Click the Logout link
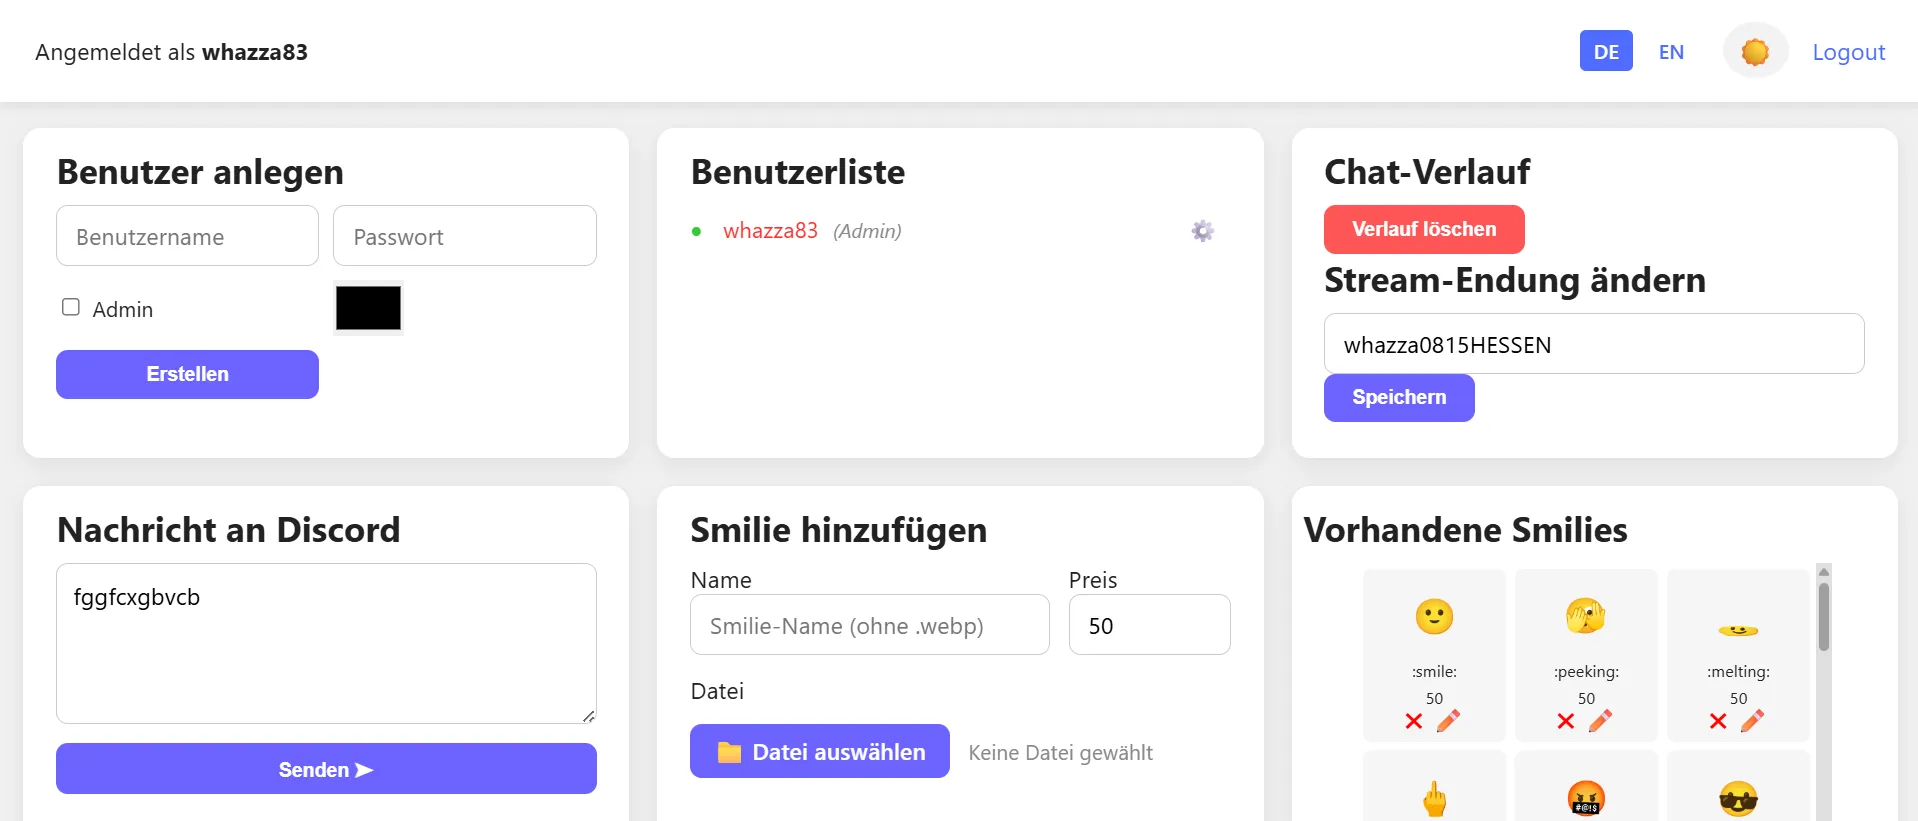The width and height of the screenshot is (1918, 821). 1848,52
